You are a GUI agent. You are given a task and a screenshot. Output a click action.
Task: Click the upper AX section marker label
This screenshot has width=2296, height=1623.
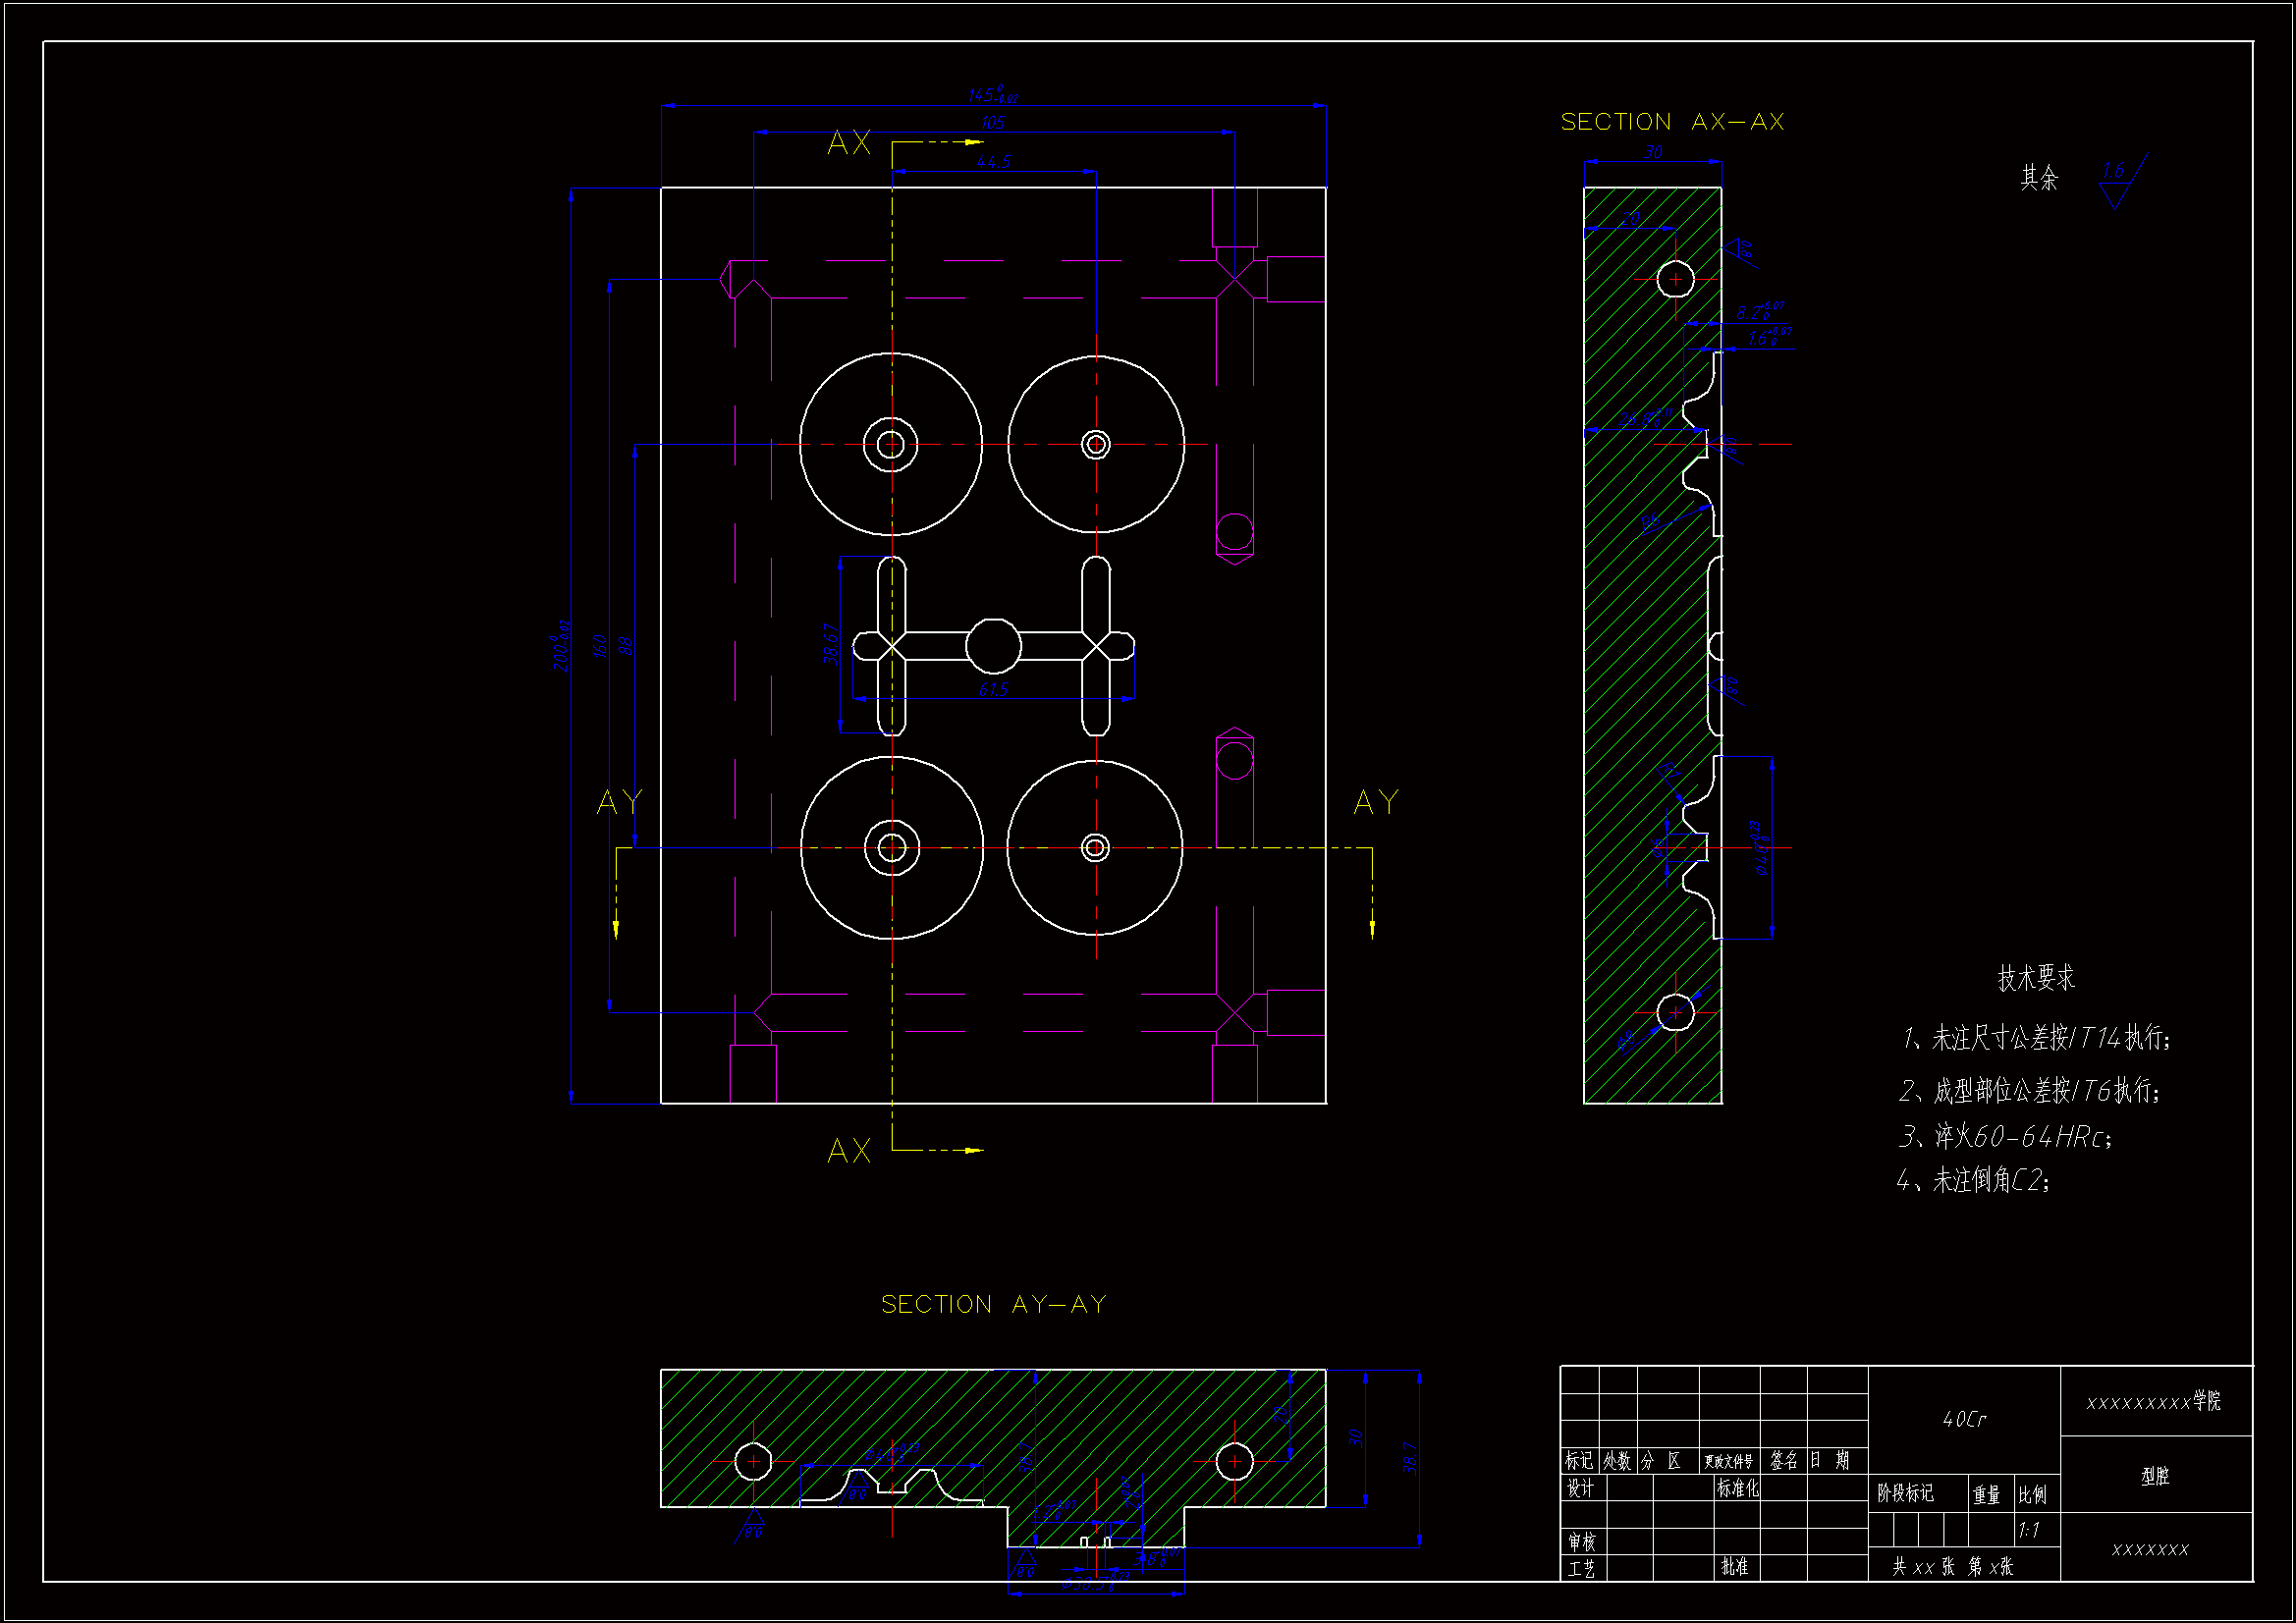(x=849, y=143)
